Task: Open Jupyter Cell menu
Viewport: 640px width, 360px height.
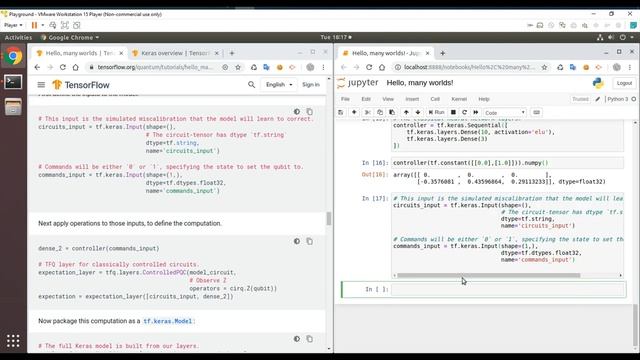Action: (435, 99)
